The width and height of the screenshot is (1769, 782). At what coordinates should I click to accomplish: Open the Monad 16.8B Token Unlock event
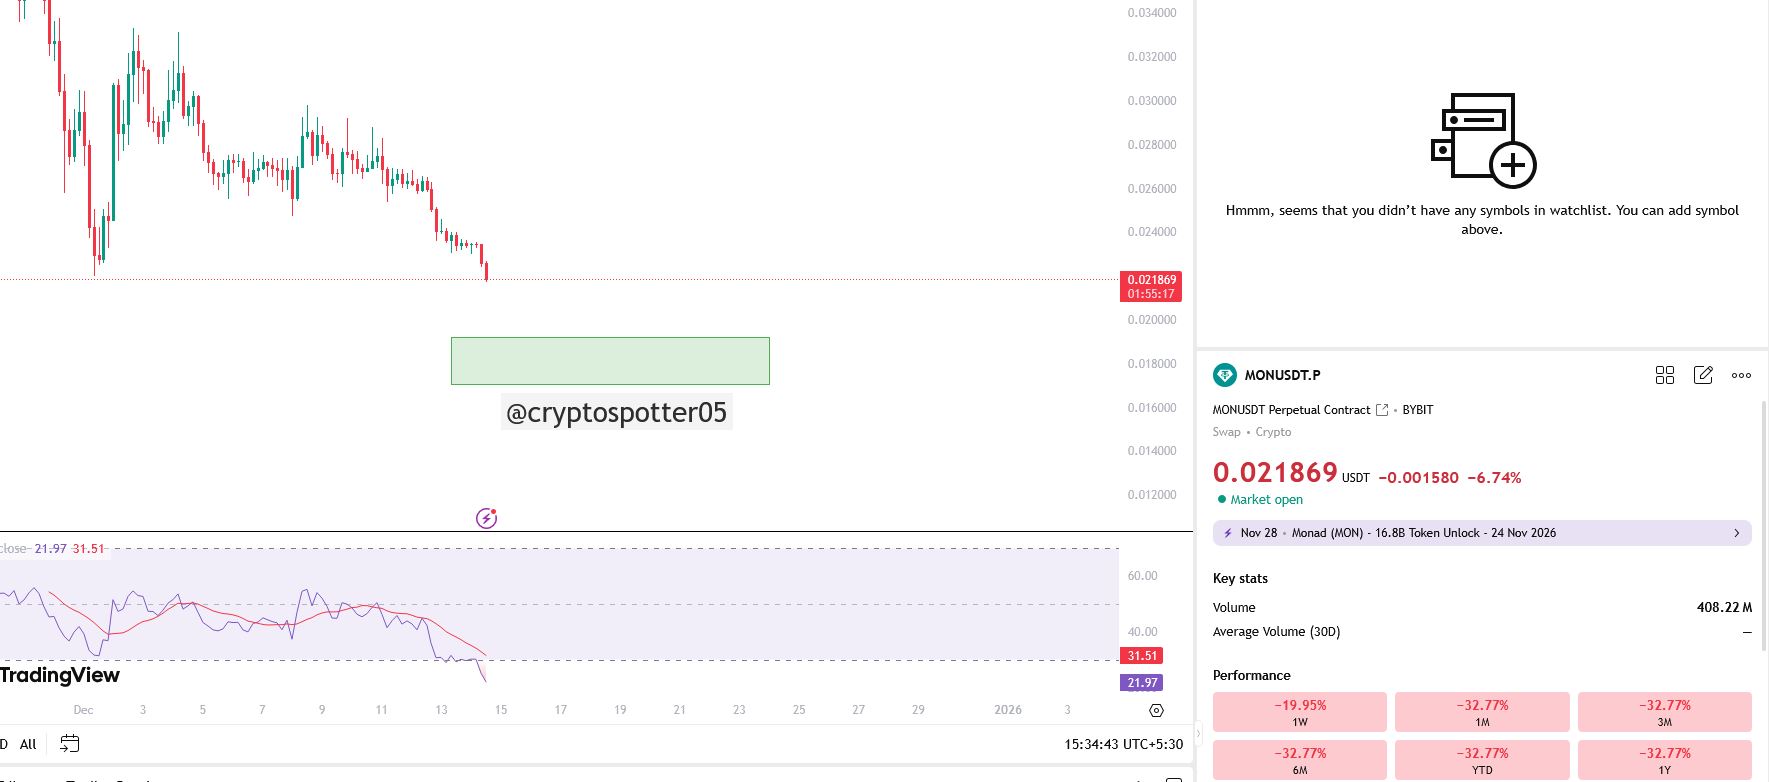1482,533
